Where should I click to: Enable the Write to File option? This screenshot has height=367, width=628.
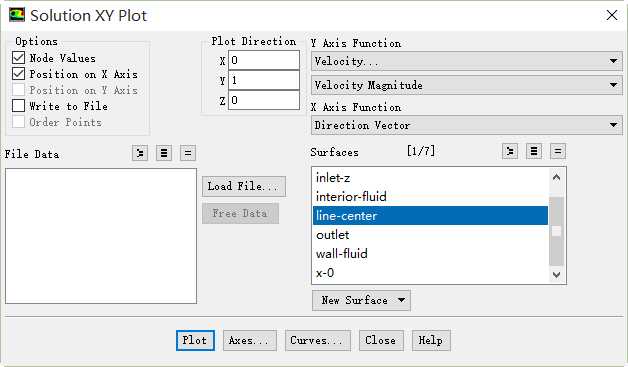18,106
